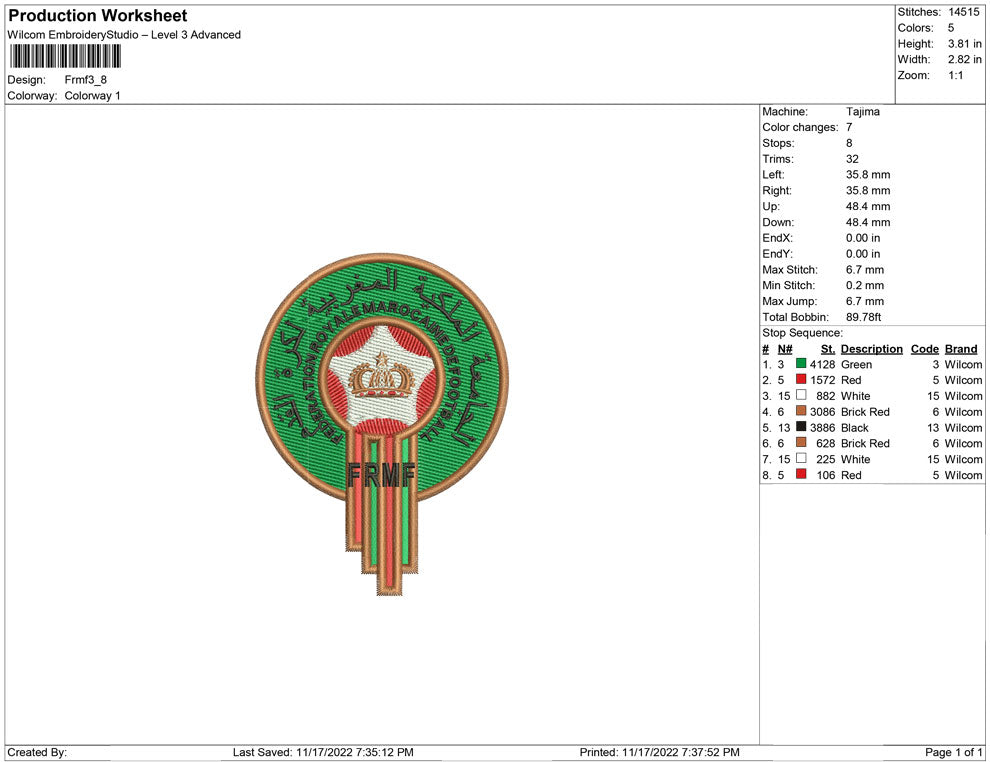Click 'Wilcom EmbroideryStudio – Level 3 Advanced' text

[x=124, y=35]
